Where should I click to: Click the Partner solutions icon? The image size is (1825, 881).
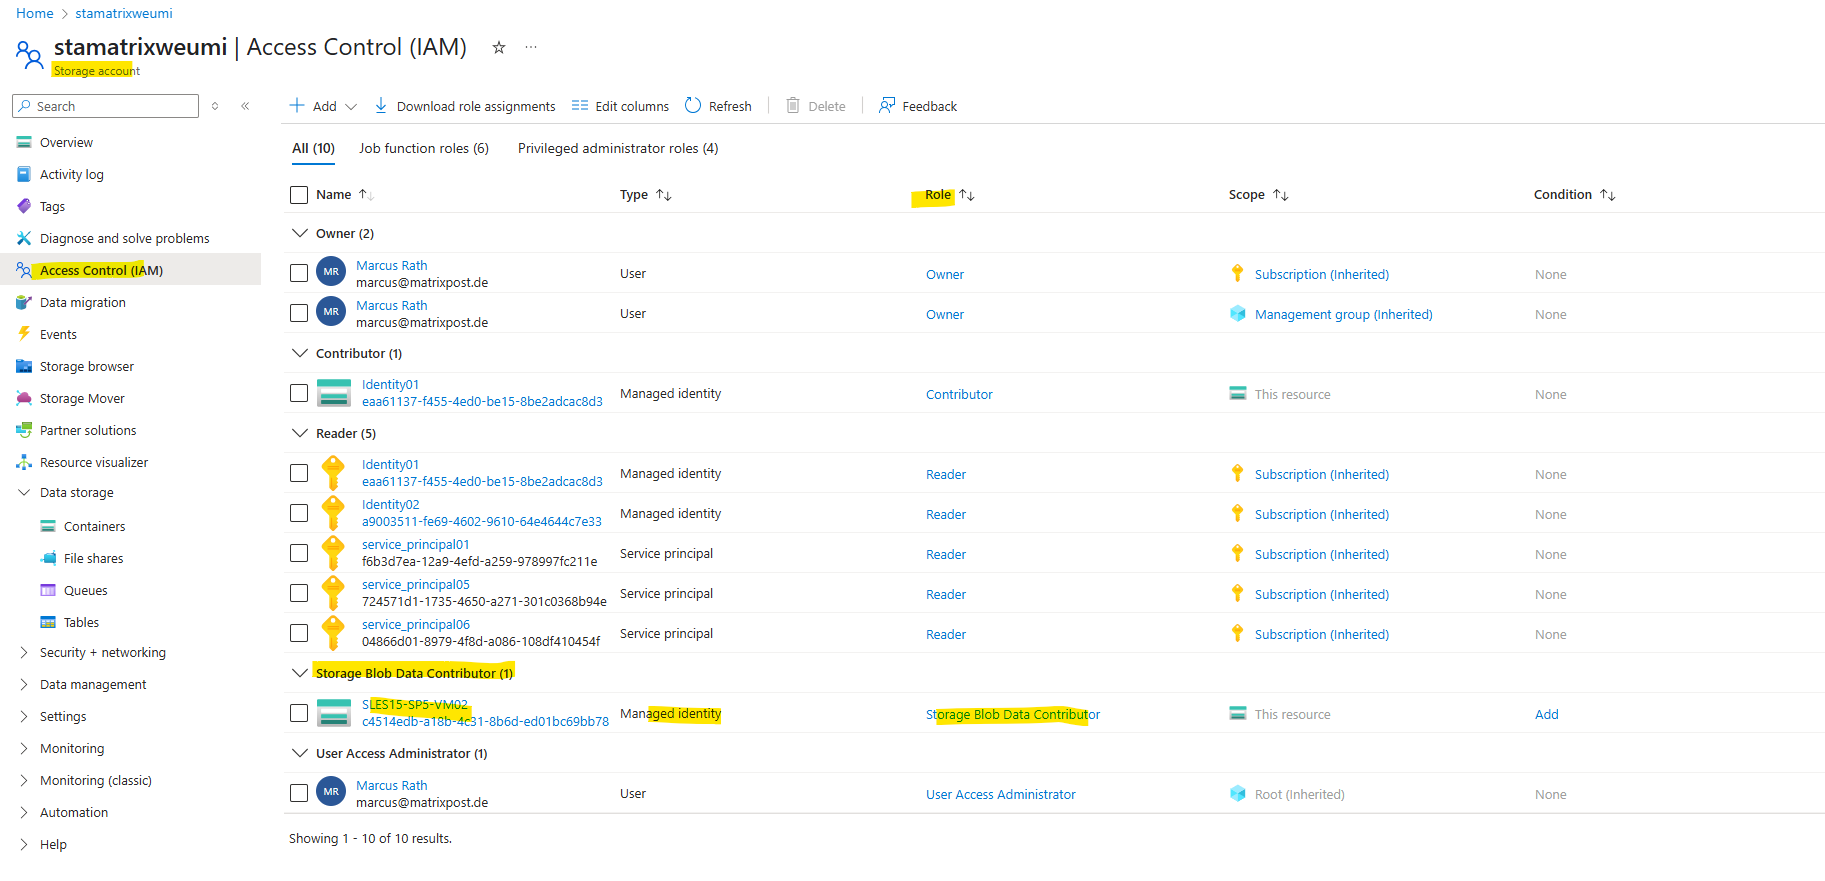click(24, 430)
